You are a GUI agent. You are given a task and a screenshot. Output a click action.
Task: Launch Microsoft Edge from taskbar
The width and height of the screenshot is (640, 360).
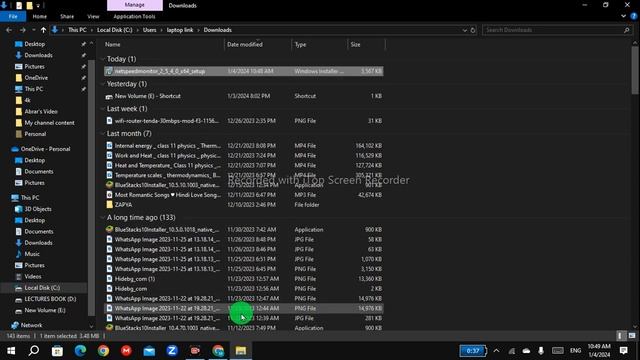coord(80,351)
